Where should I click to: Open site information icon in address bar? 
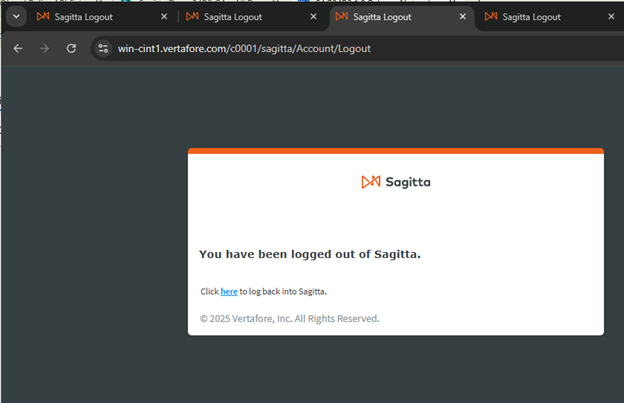[103, 49]
